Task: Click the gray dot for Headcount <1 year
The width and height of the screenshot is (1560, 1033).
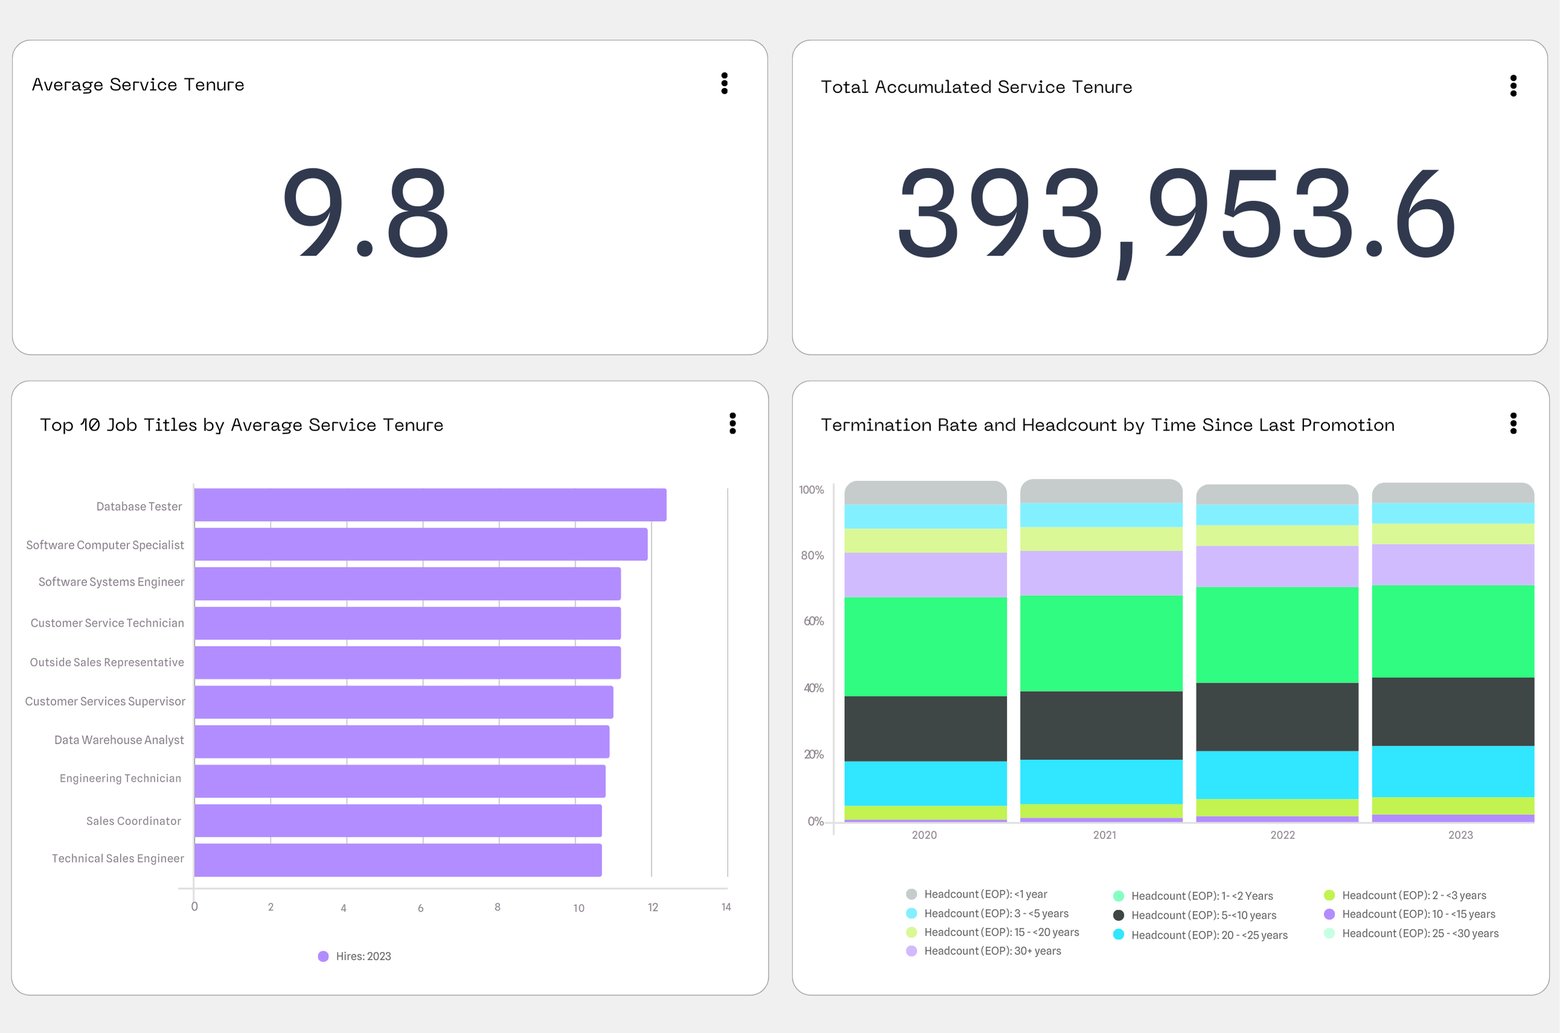Action: click(911, 894)
